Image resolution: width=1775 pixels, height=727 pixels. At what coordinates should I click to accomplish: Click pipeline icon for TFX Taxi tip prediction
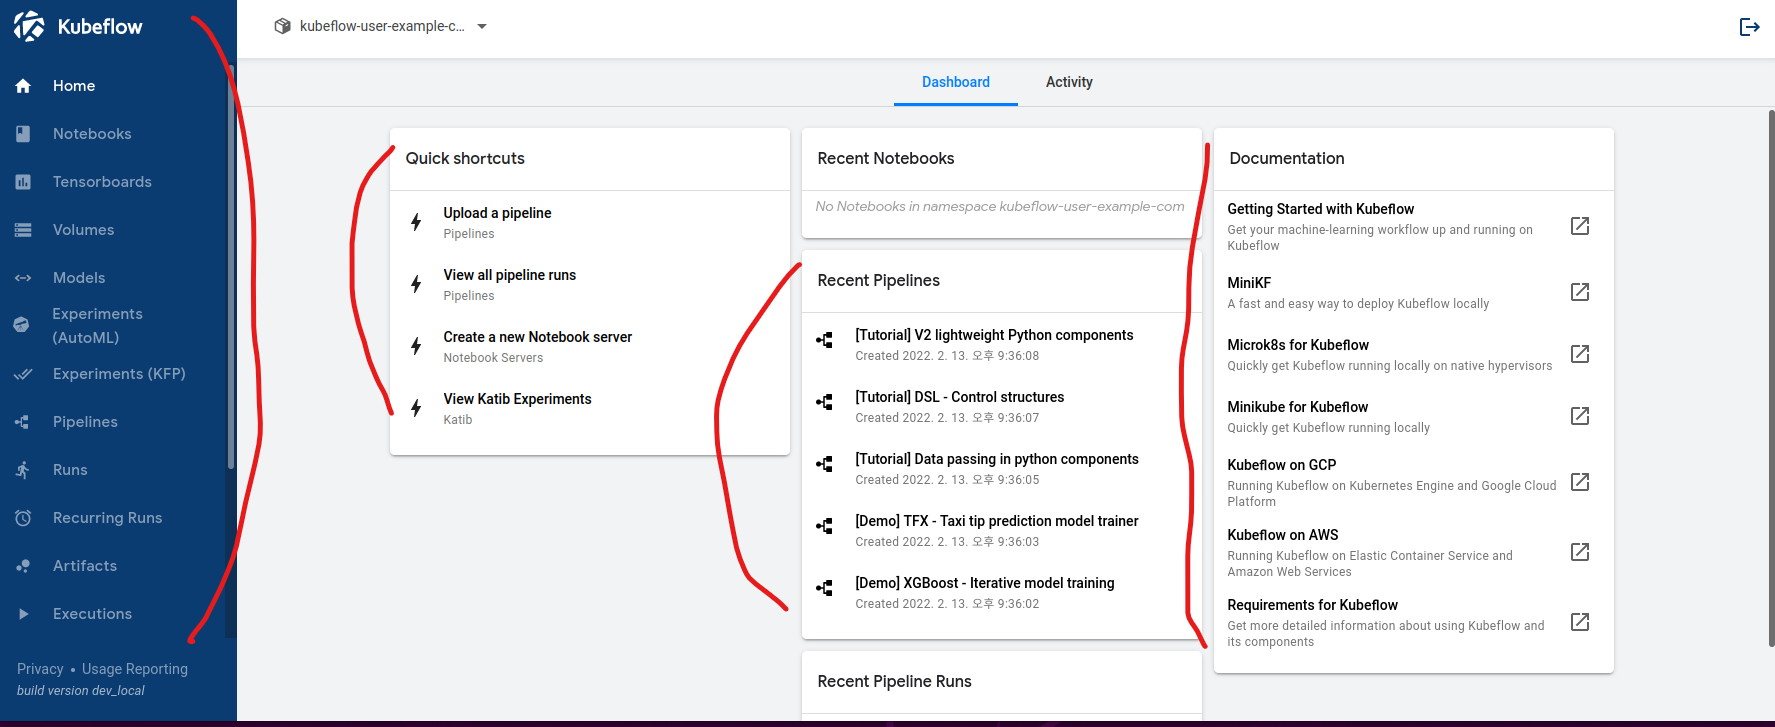coord(824,526)
